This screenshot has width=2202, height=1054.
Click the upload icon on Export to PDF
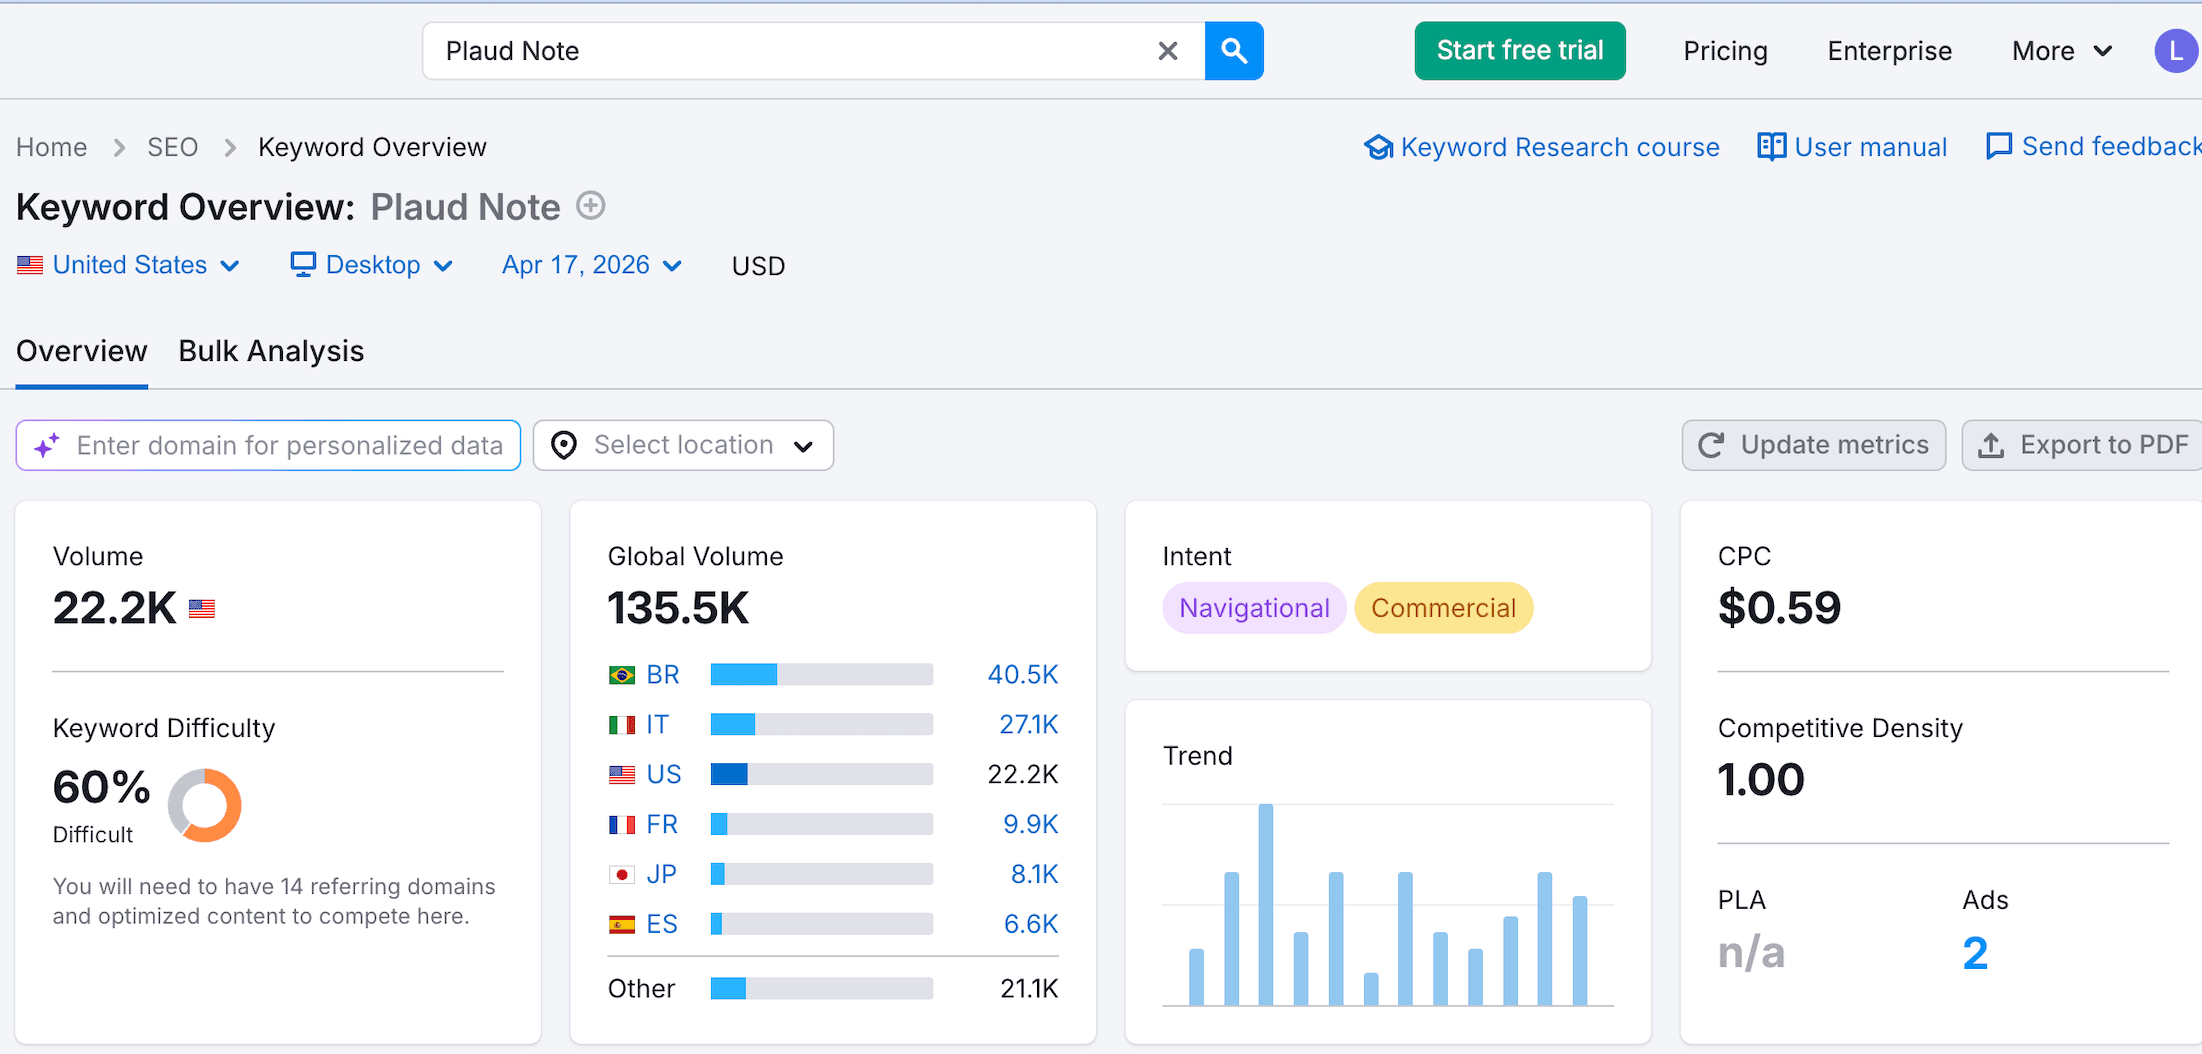tap(1991, 445)
